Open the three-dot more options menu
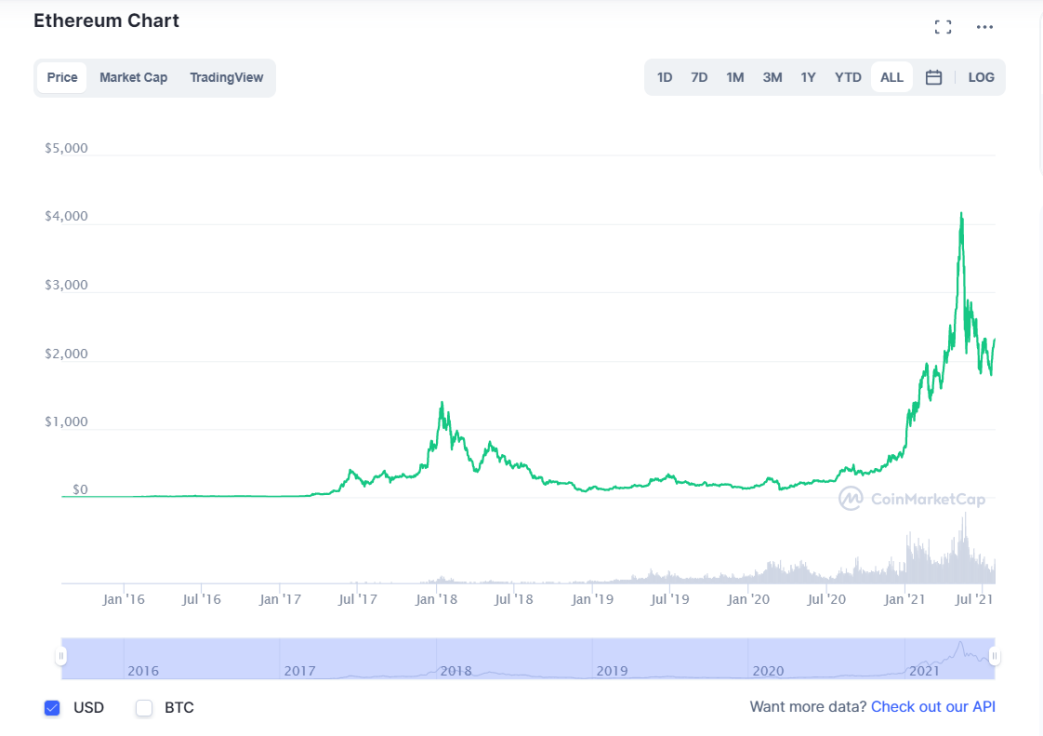This screenshot has width=1043, height=736. (984, 27)
